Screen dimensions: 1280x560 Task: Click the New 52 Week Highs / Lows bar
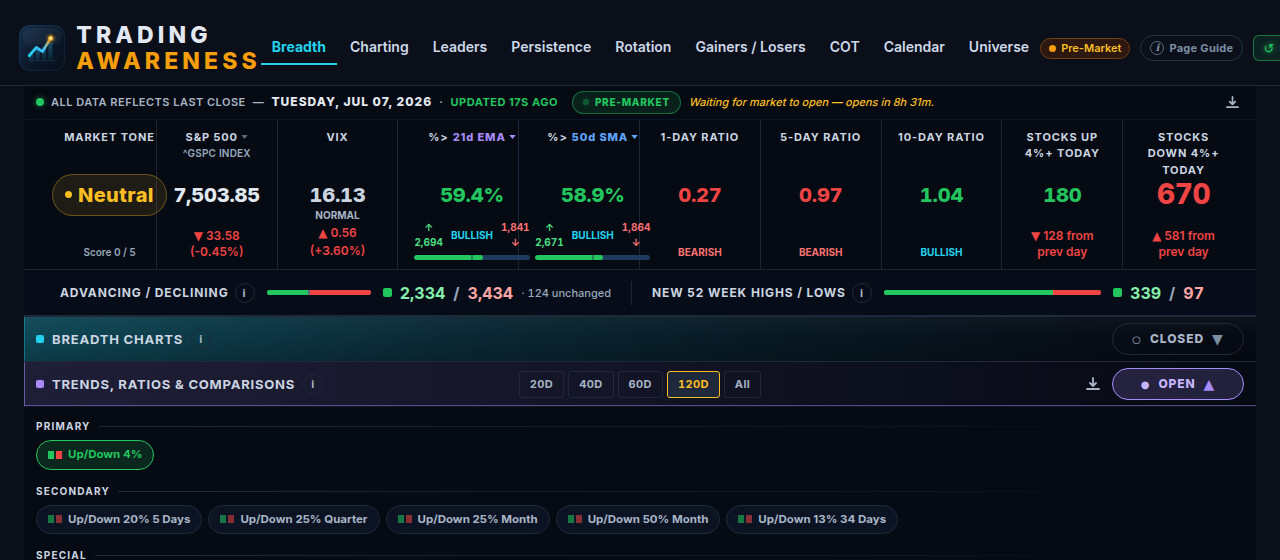[992, 293]
